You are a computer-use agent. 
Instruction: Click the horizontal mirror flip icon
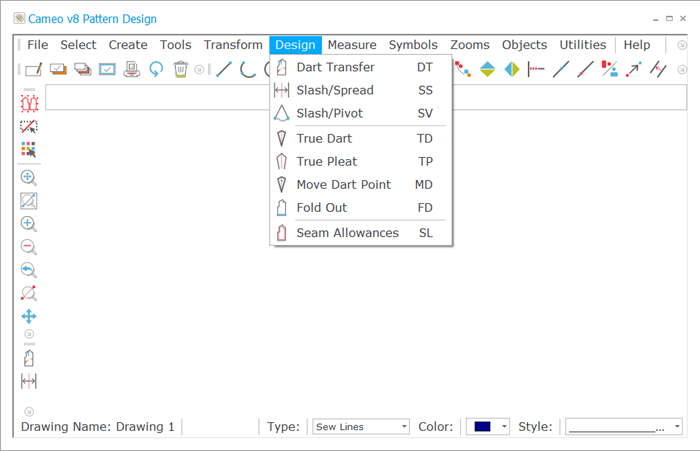512,69
